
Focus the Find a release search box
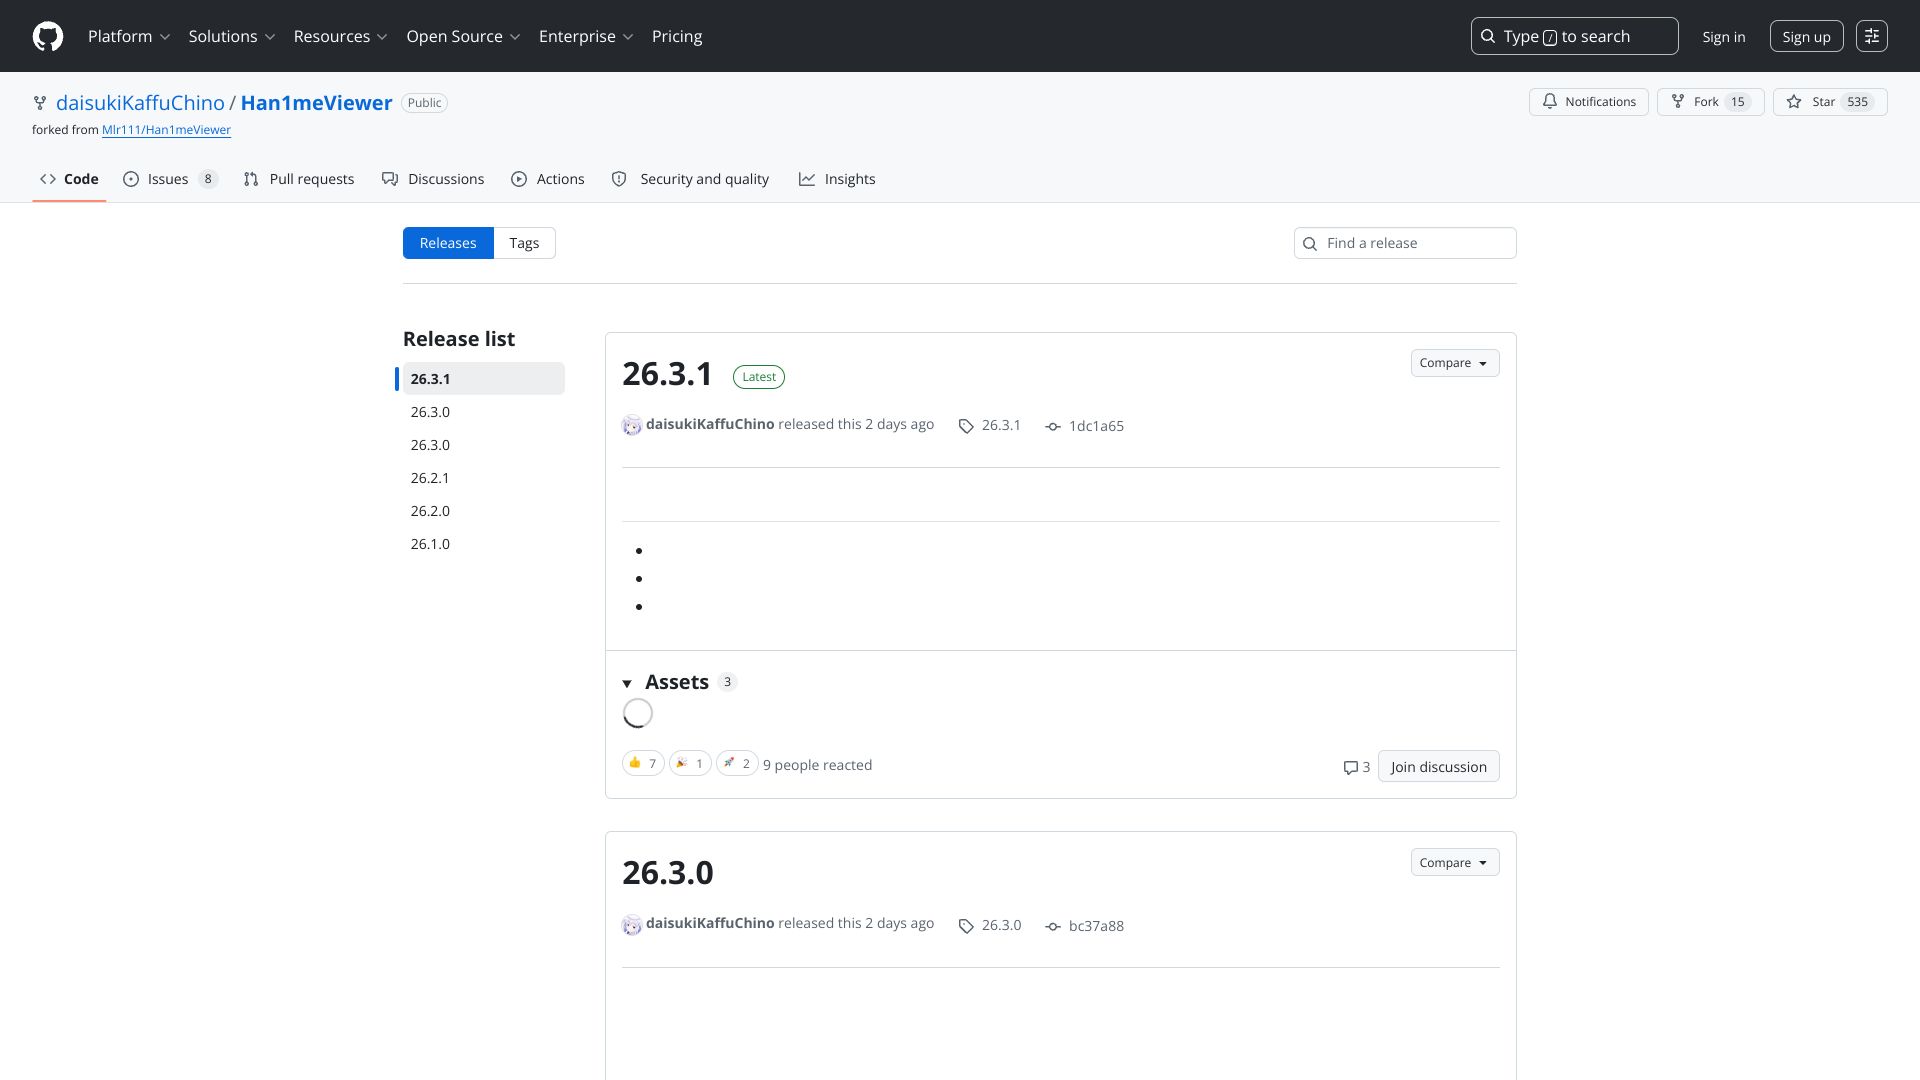[1405, 243]
